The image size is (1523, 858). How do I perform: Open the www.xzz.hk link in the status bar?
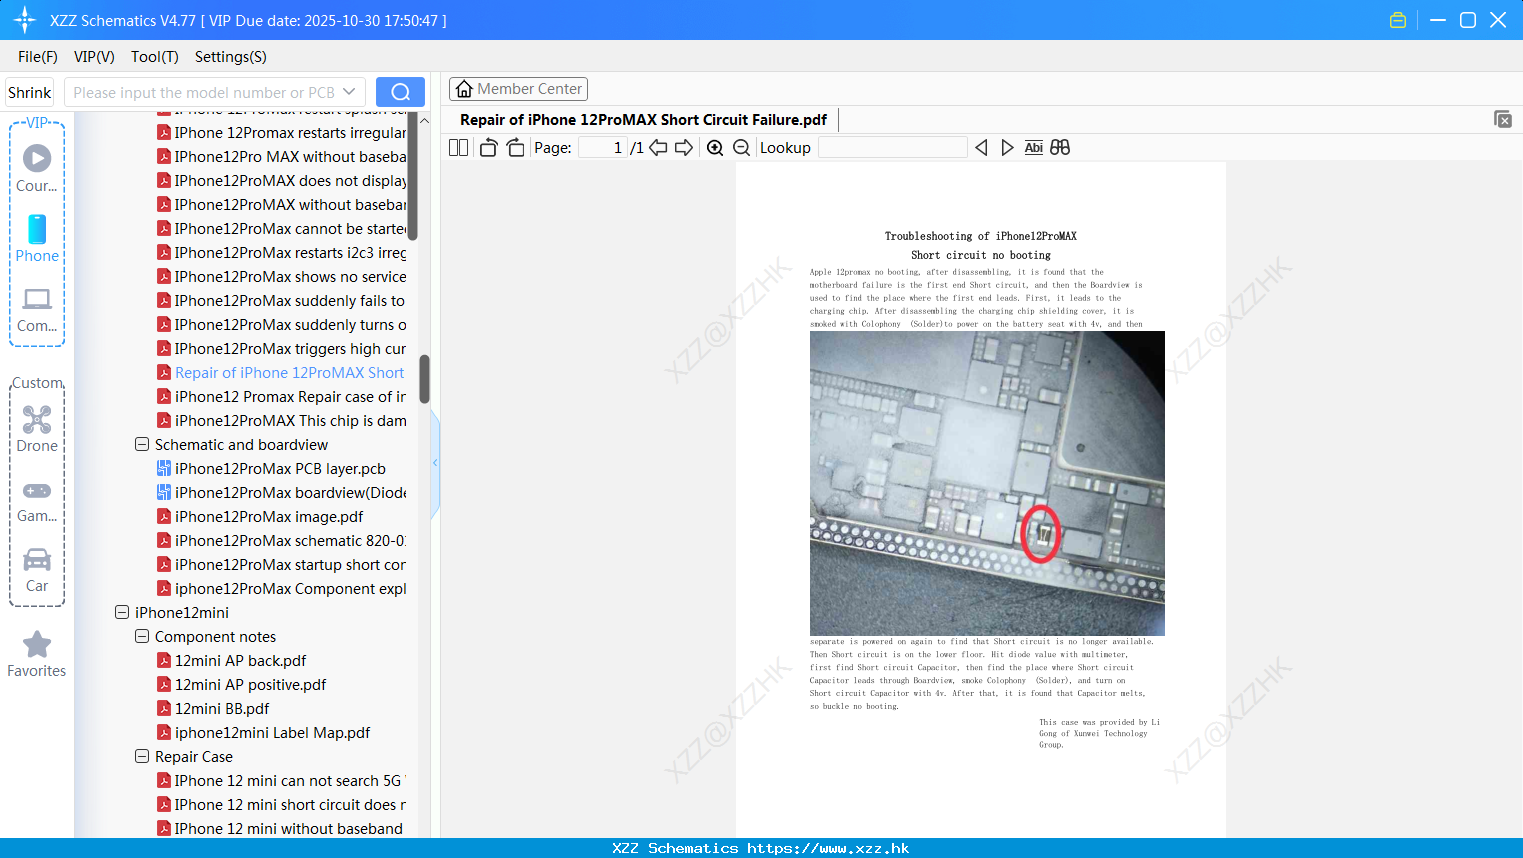(828, 848)
